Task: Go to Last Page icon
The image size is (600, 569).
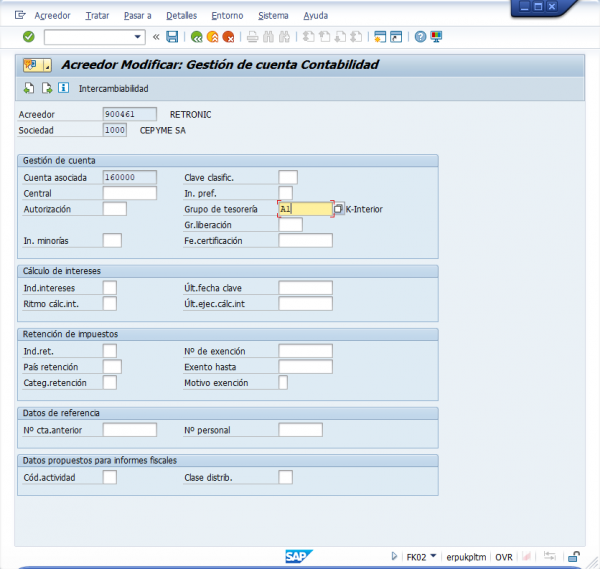Action: pos(356,37)
